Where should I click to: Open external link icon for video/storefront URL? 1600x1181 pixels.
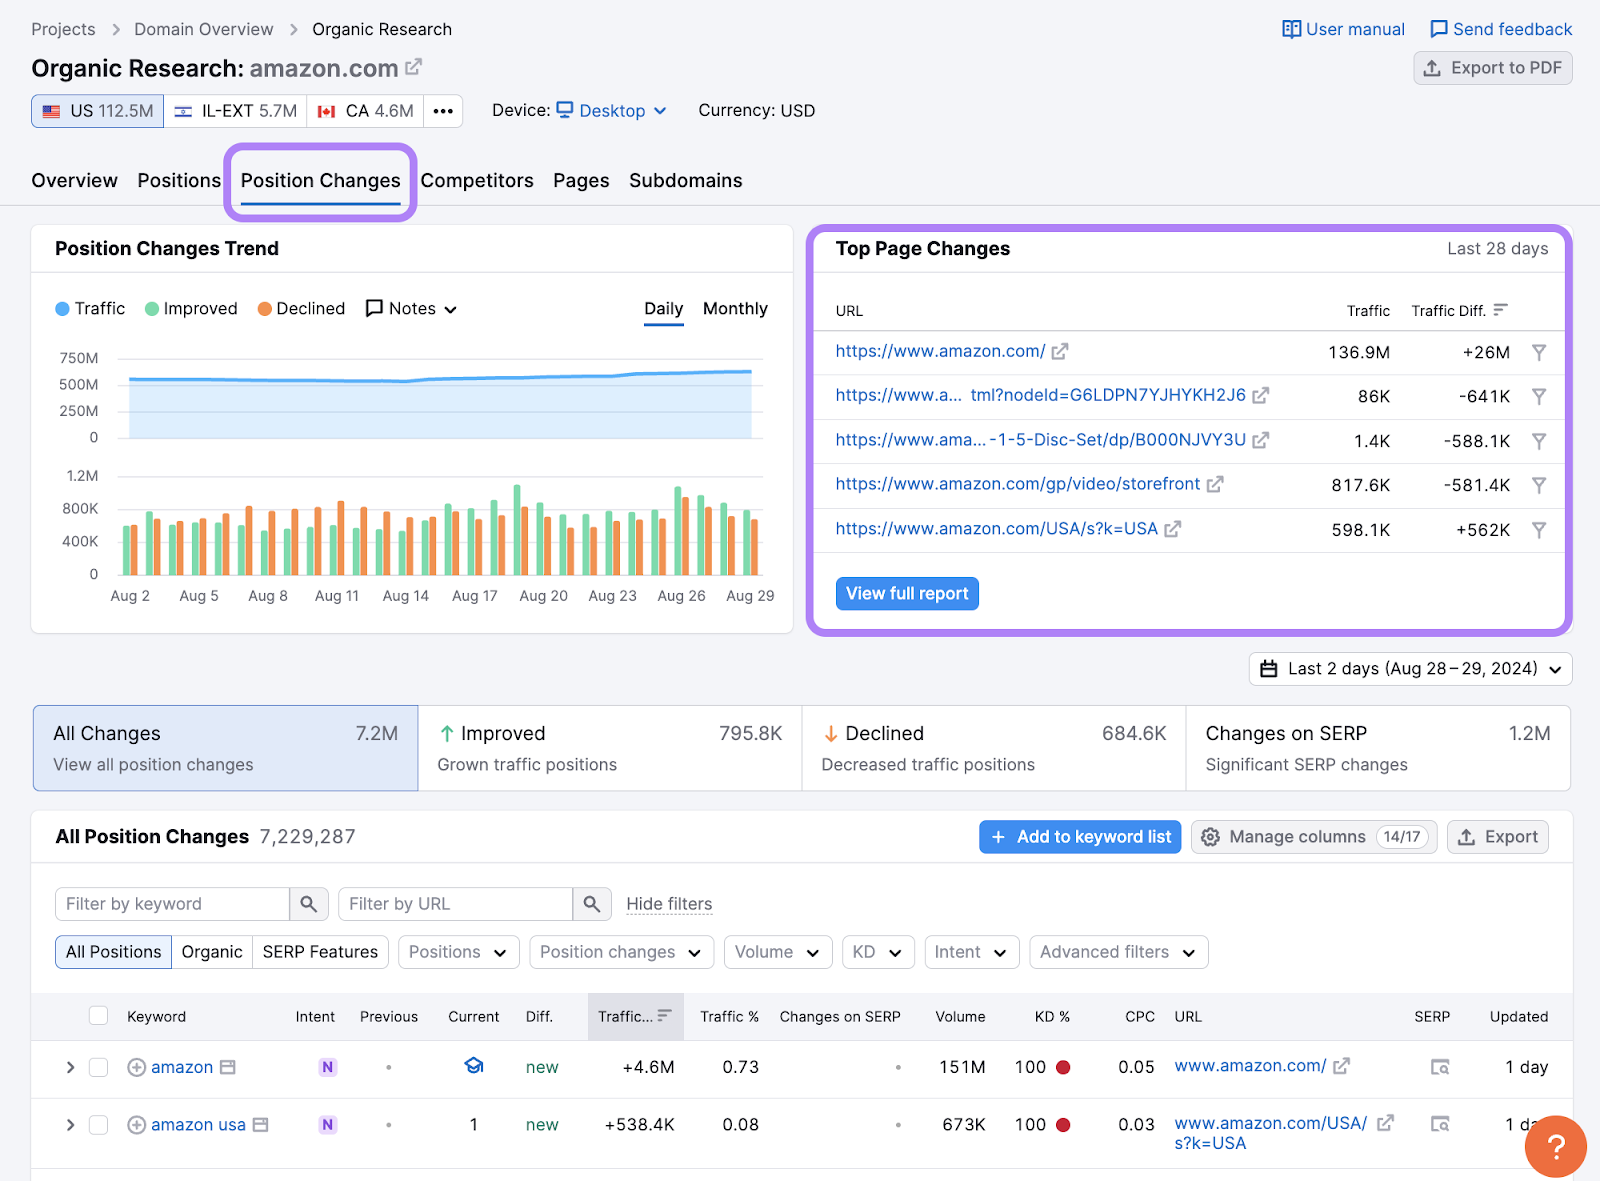[x=1215, y=484]
